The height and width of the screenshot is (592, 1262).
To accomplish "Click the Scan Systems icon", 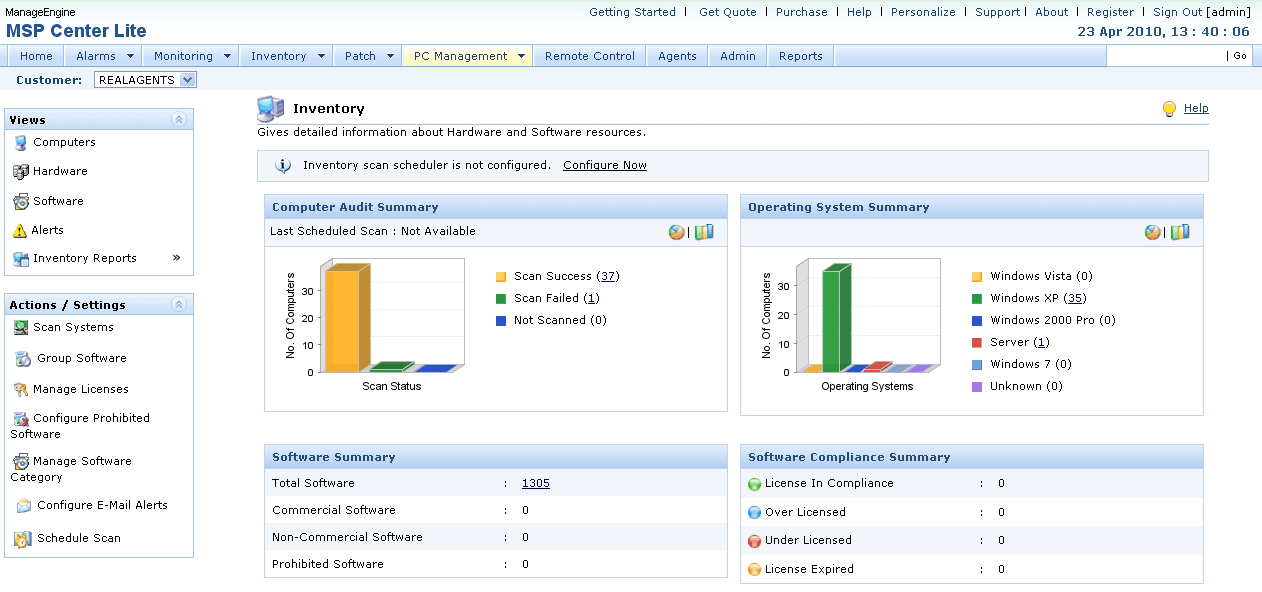I will 21,328.
